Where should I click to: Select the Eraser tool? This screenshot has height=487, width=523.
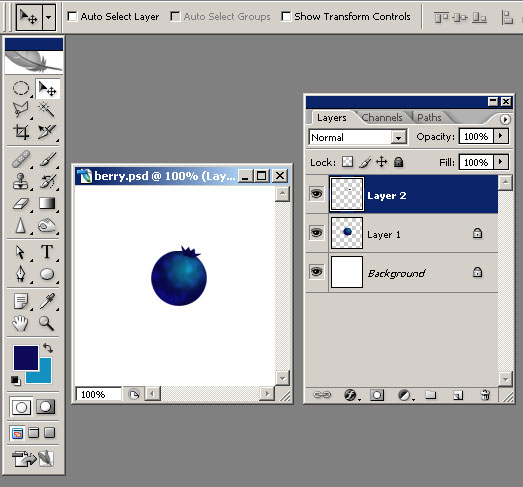[x=21, y=203]
